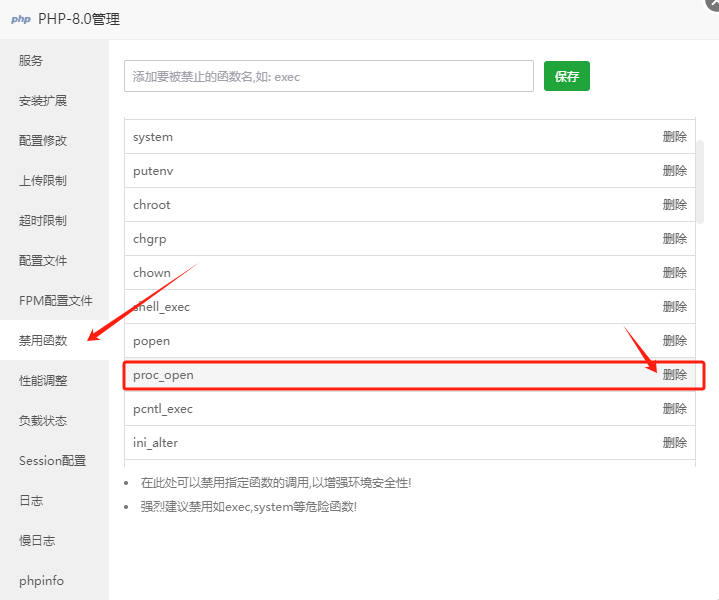Click the function name input field
Screen dimensions: 719x600
(x=328, y=76)
